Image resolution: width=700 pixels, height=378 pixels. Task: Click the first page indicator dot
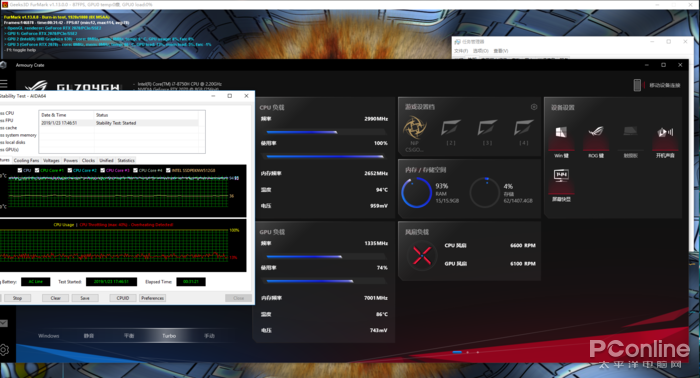457,352
